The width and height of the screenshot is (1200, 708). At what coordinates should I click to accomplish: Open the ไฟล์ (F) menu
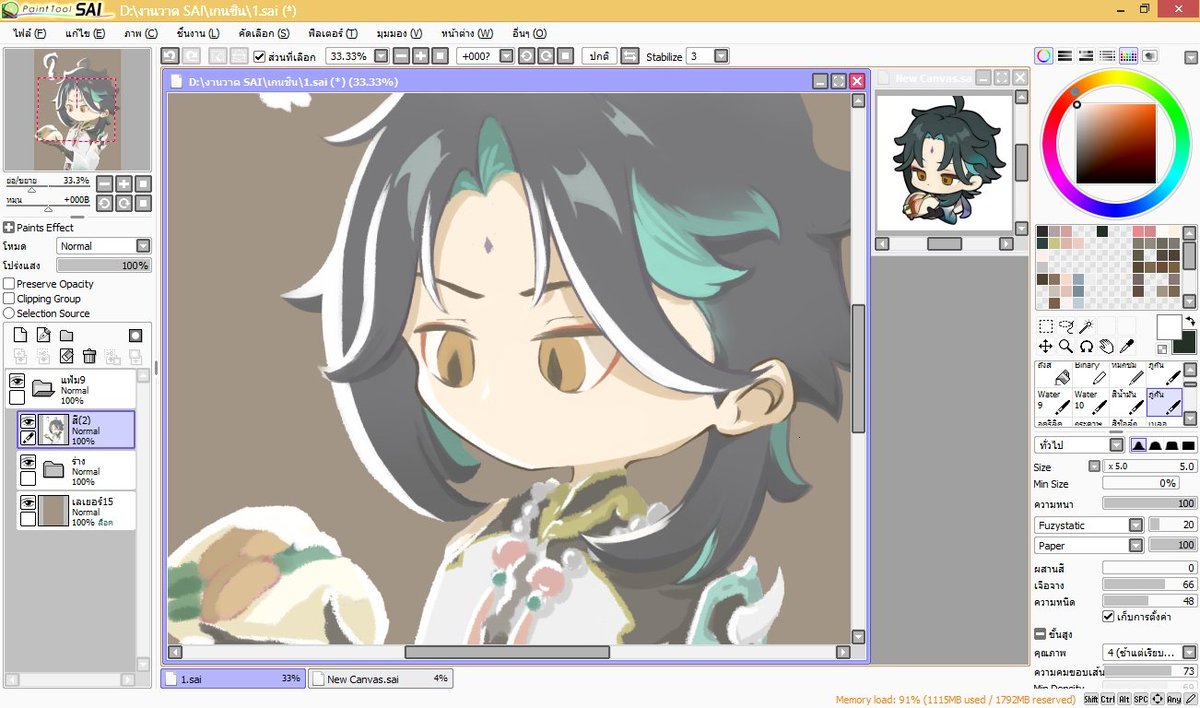pos(29,33)
